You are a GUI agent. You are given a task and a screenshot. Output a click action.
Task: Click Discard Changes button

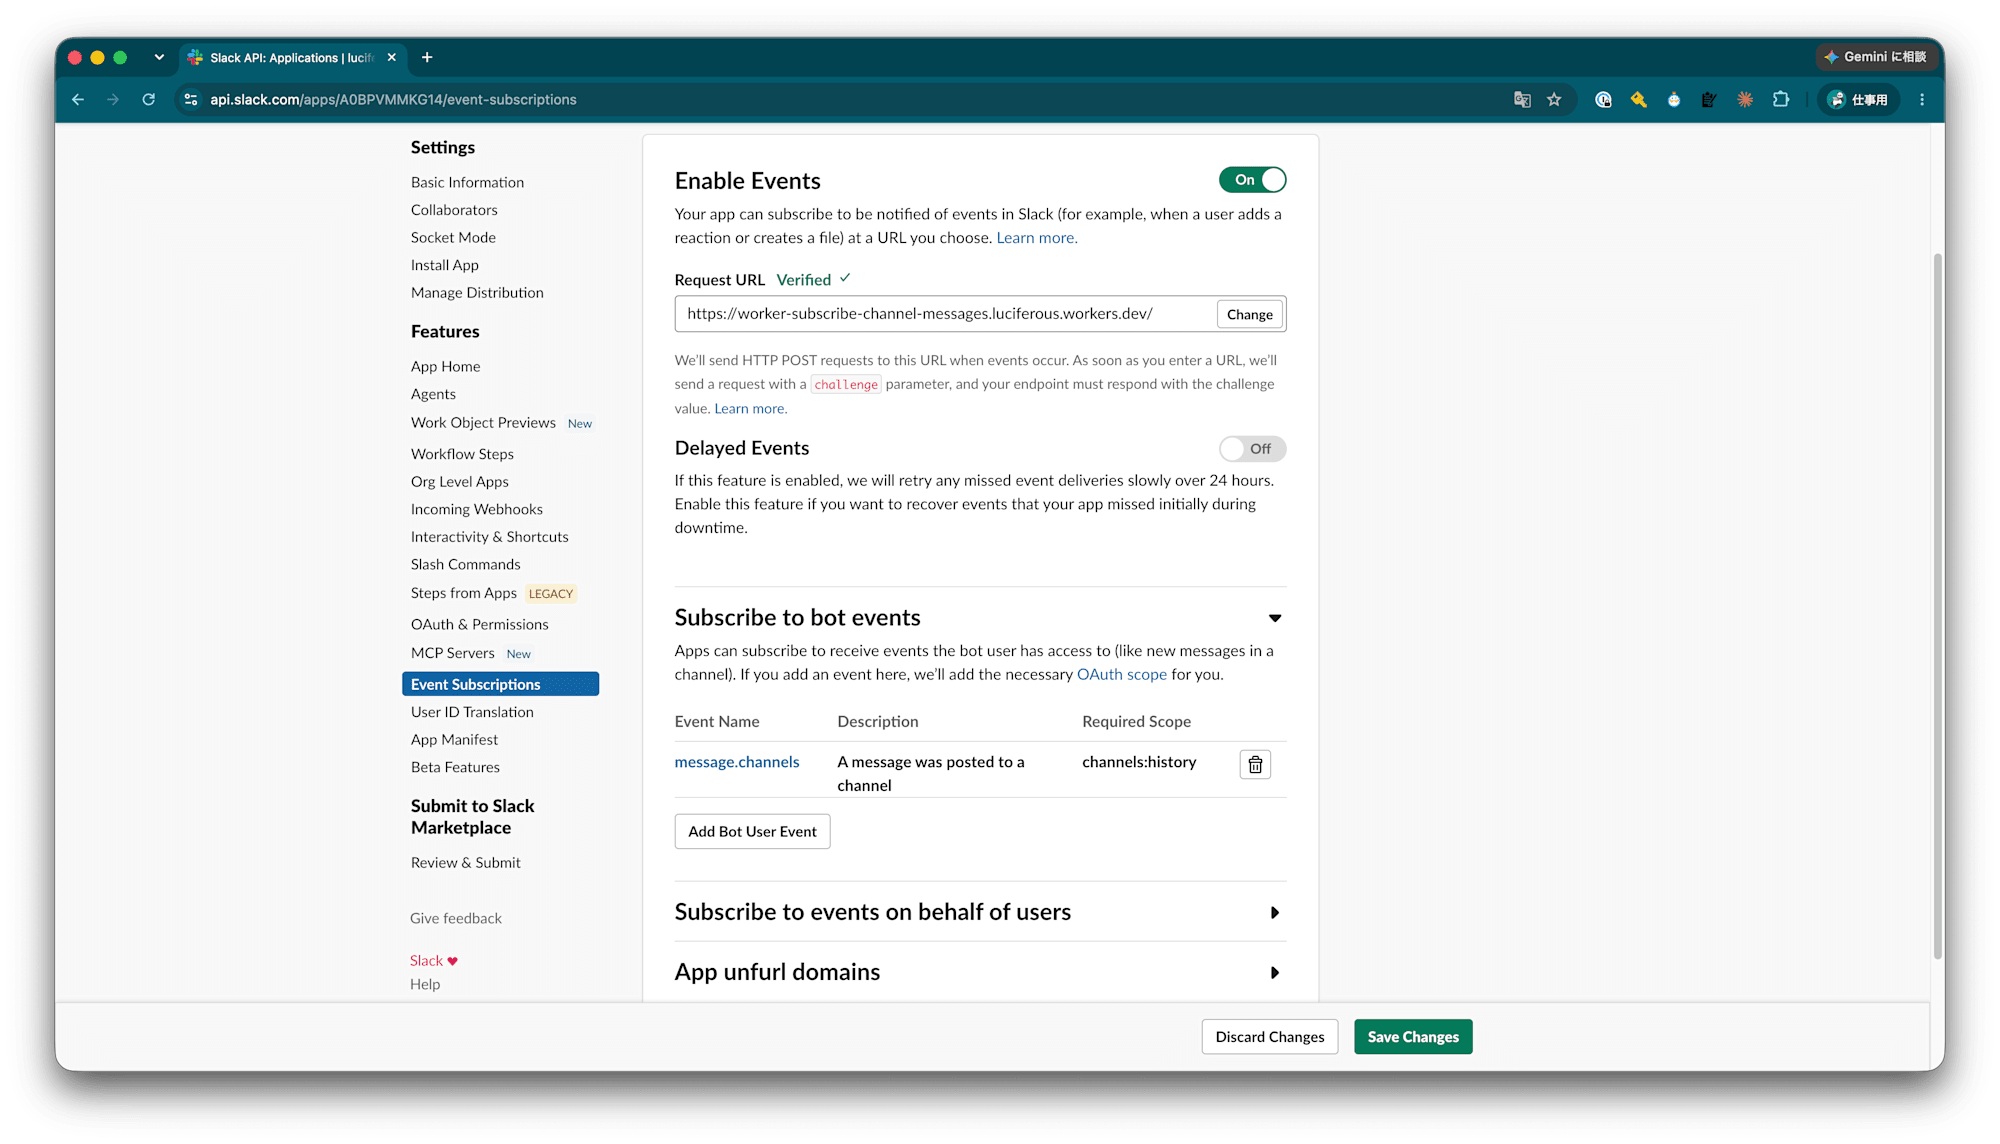point(1270,1037)
